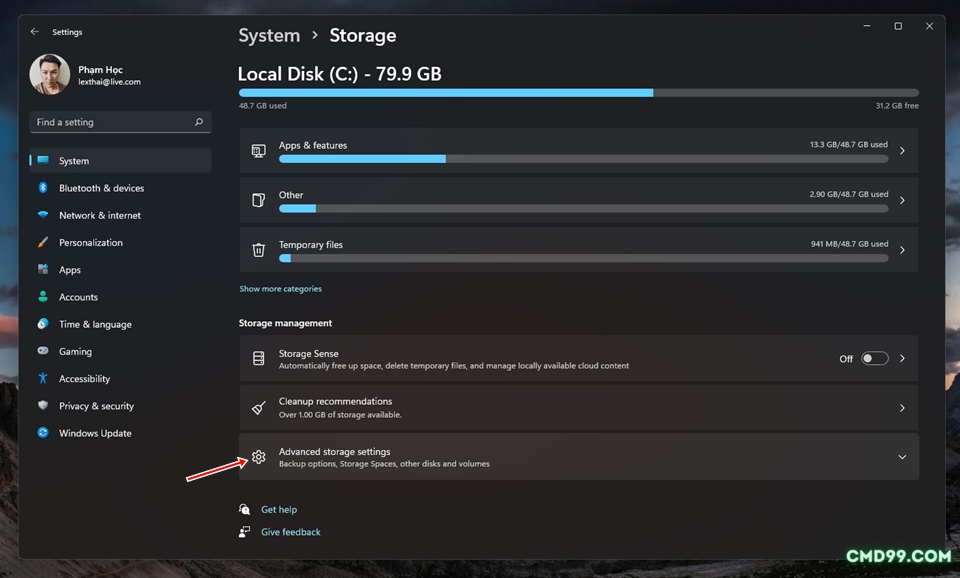The image size is (960, 578).
Task: Click the Temporary files usage bar
Action: click(x=583, y=258)
